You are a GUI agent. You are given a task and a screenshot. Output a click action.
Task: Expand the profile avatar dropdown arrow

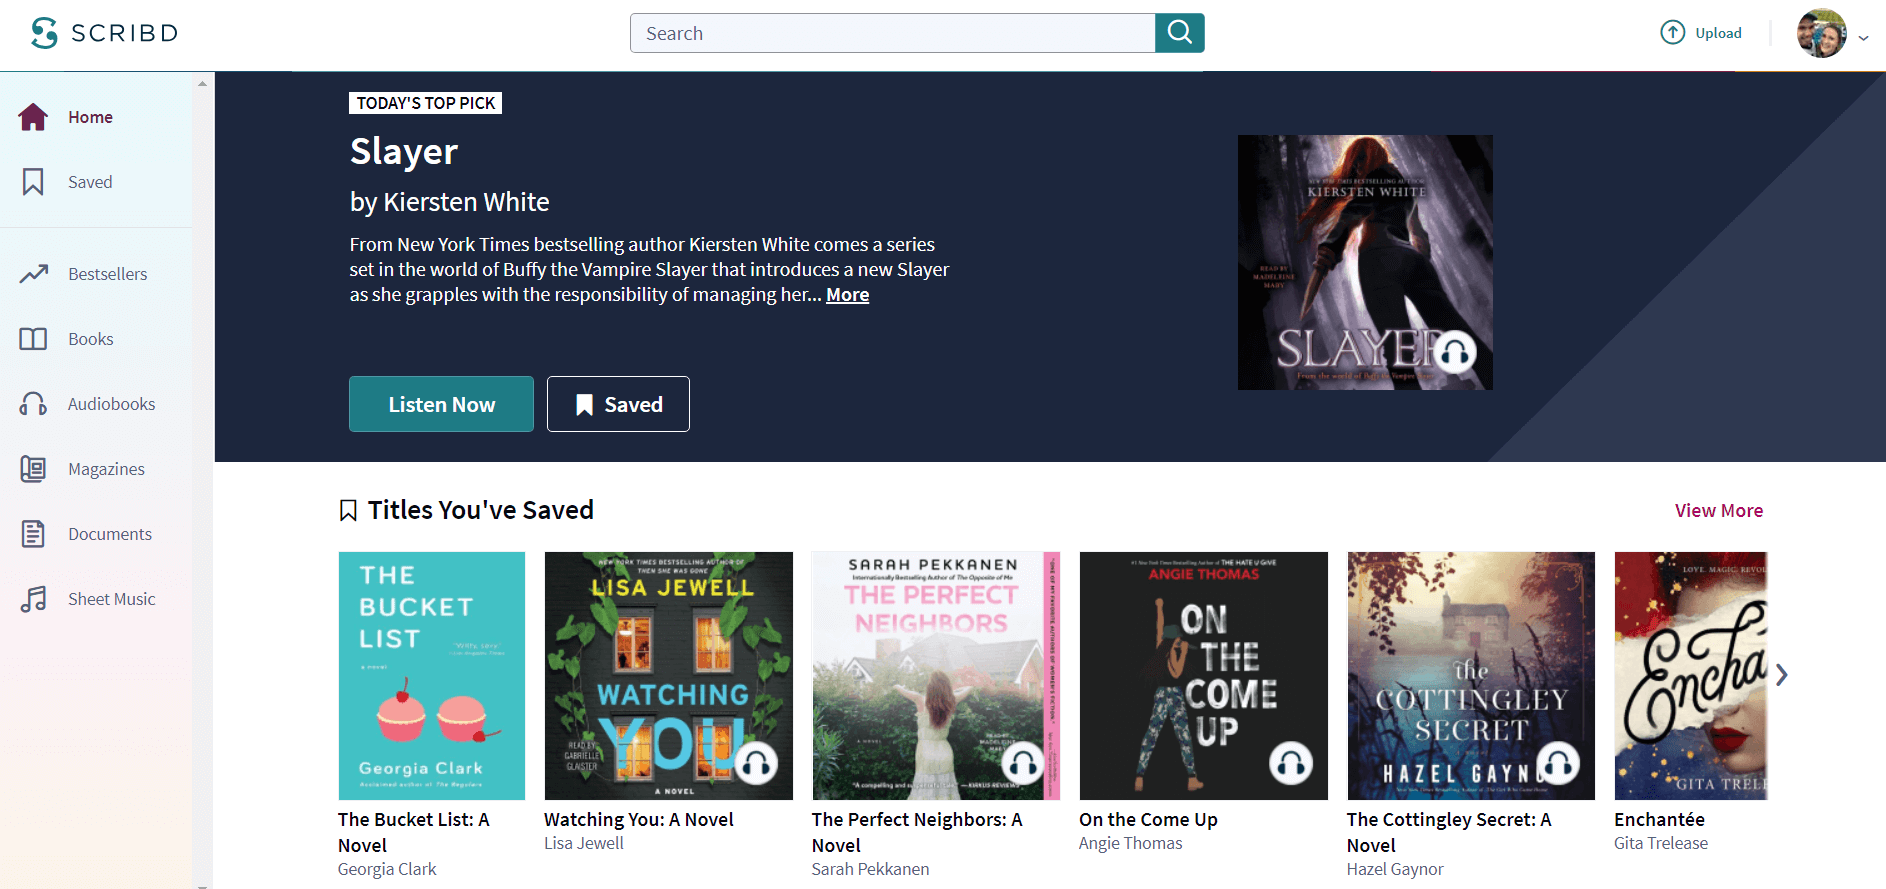pyautogui.click(x=1863, y=38)
